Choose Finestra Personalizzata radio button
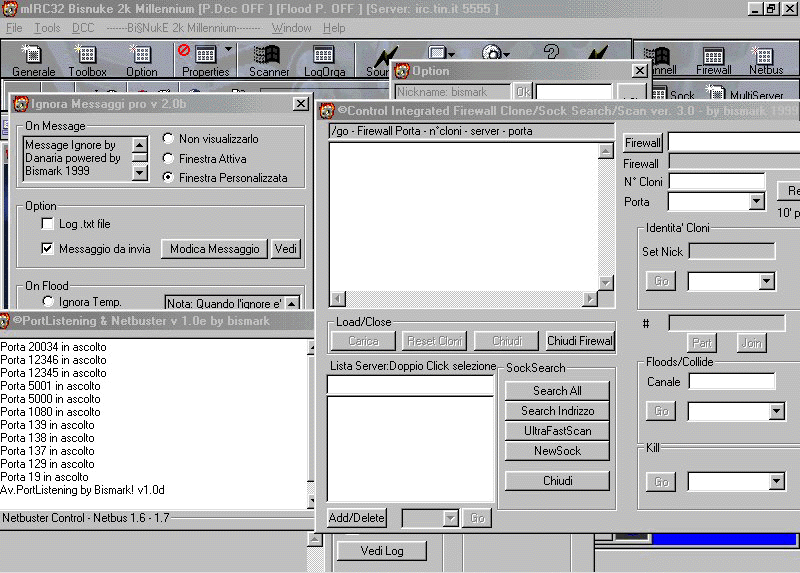 (168, 178)
